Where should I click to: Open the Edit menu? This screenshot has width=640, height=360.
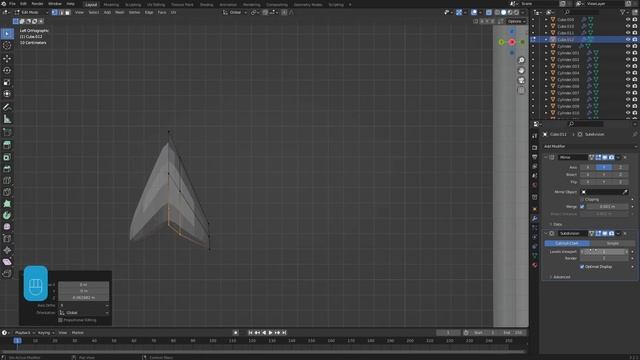[x=23, y=4]
